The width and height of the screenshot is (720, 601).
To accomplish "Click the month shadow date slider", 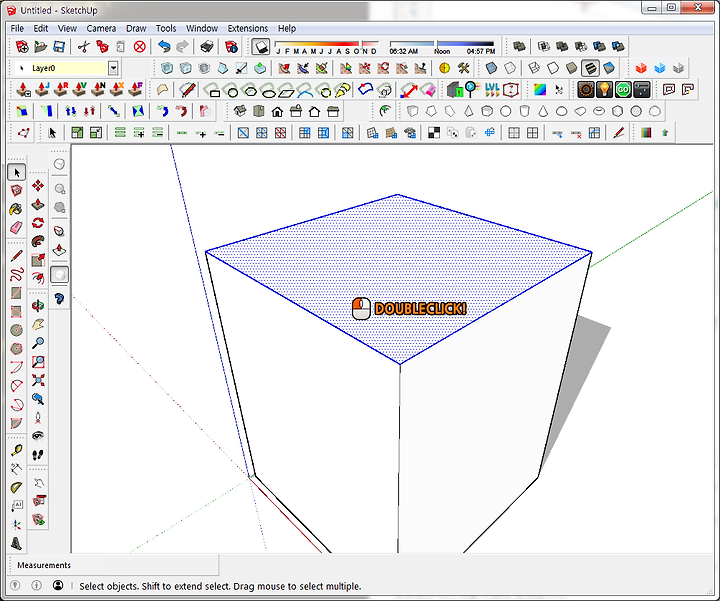I will pyautogui.click(x=326, y=47).
